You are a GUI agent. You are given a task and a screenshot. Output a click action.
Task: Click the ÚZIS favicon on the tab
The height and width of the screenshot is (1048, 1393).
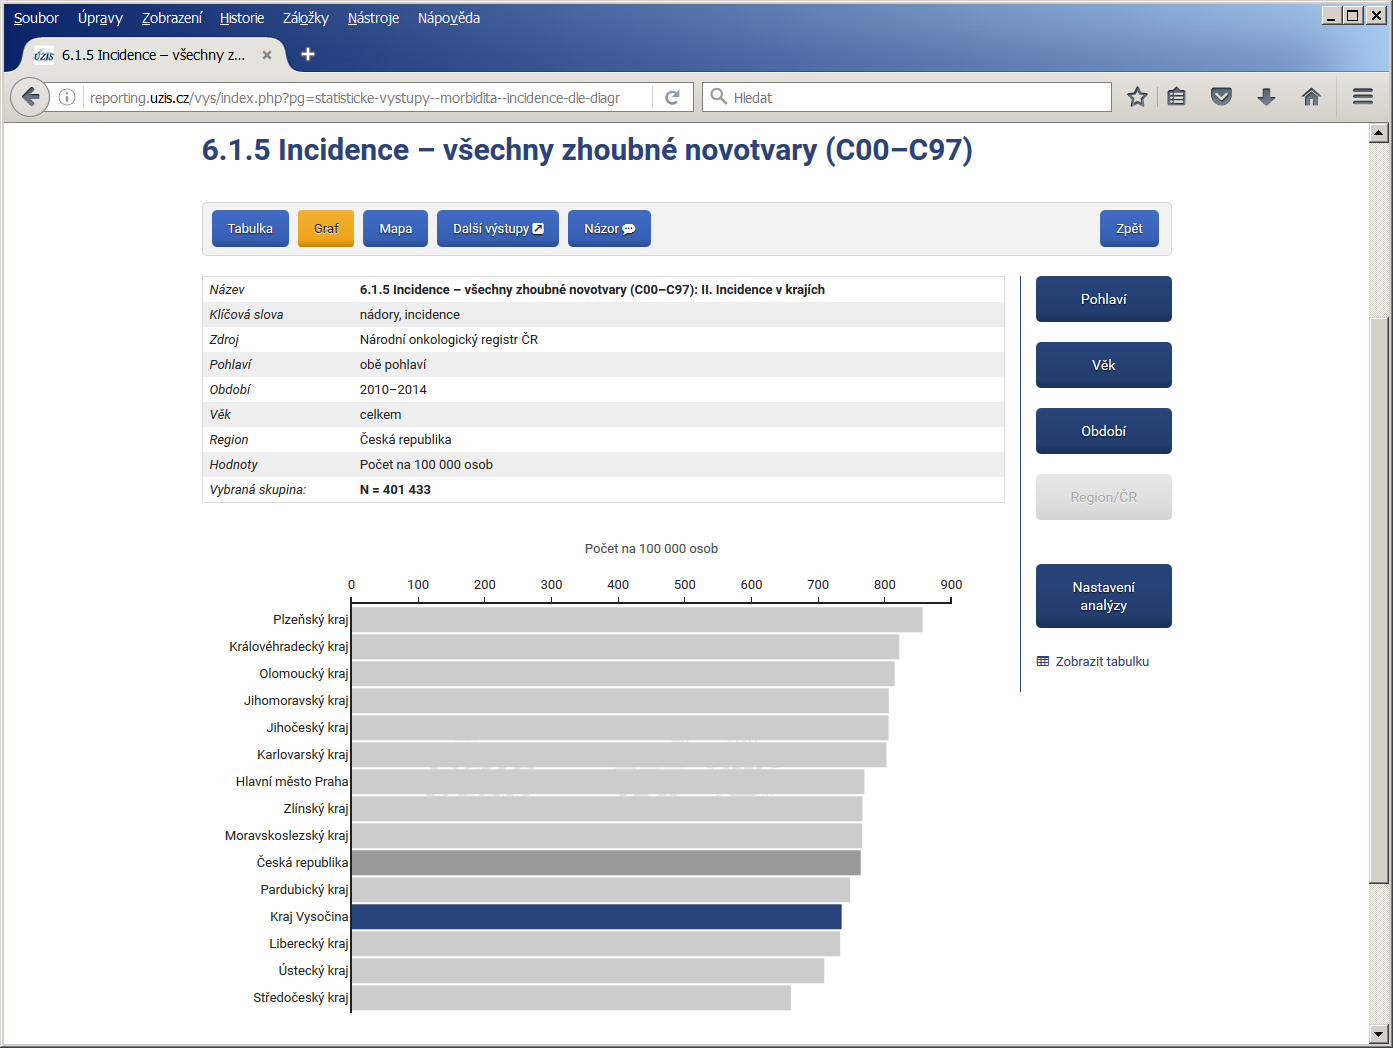44,55
